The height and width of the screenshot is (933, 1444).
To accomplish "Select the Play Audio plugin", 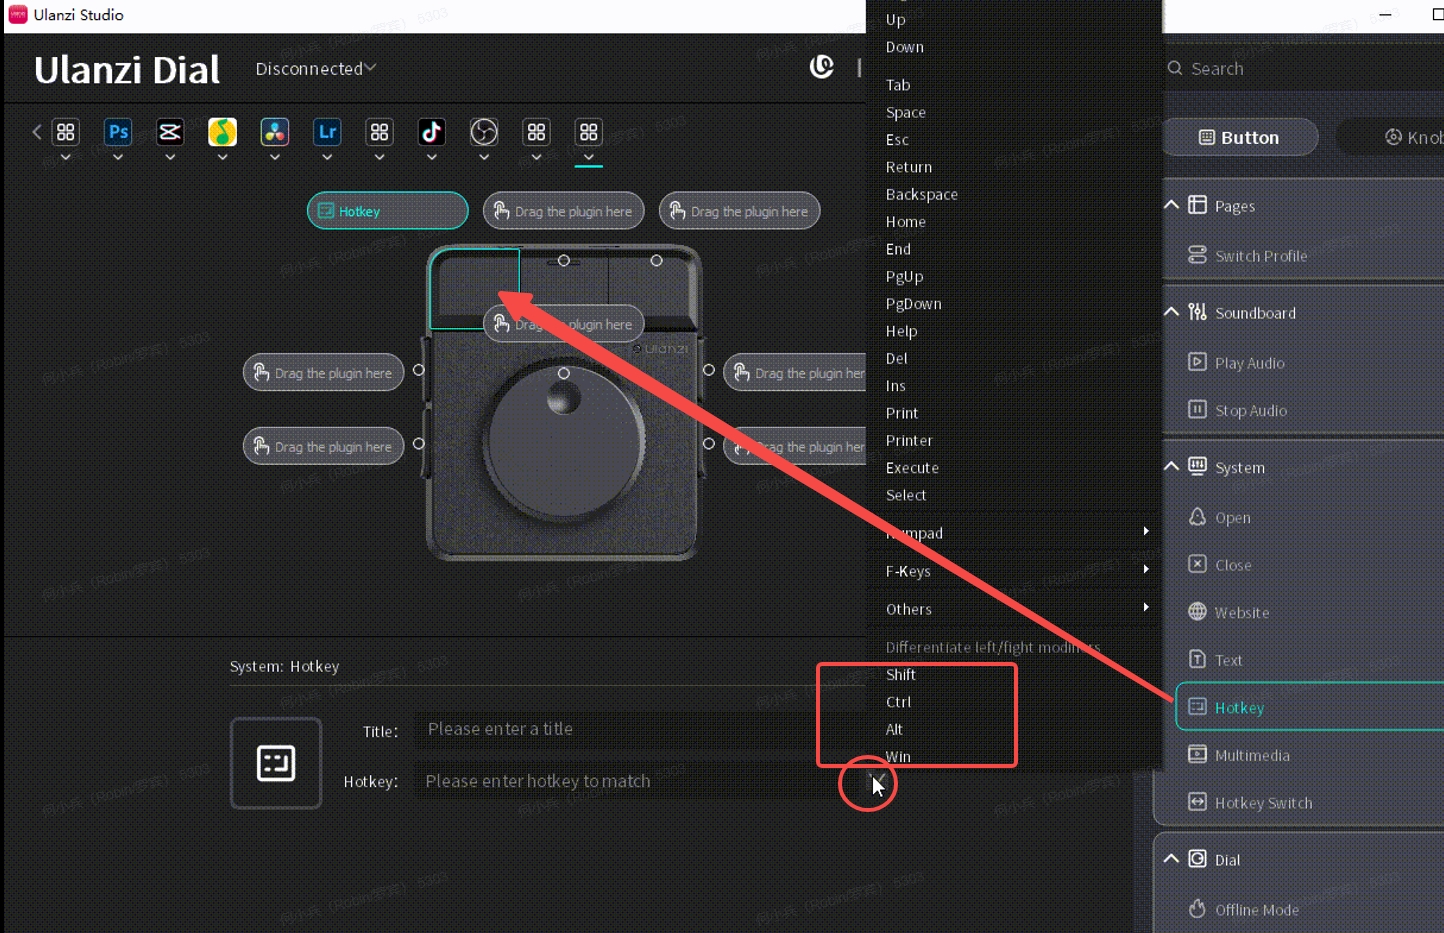I will coord(1249,363).
